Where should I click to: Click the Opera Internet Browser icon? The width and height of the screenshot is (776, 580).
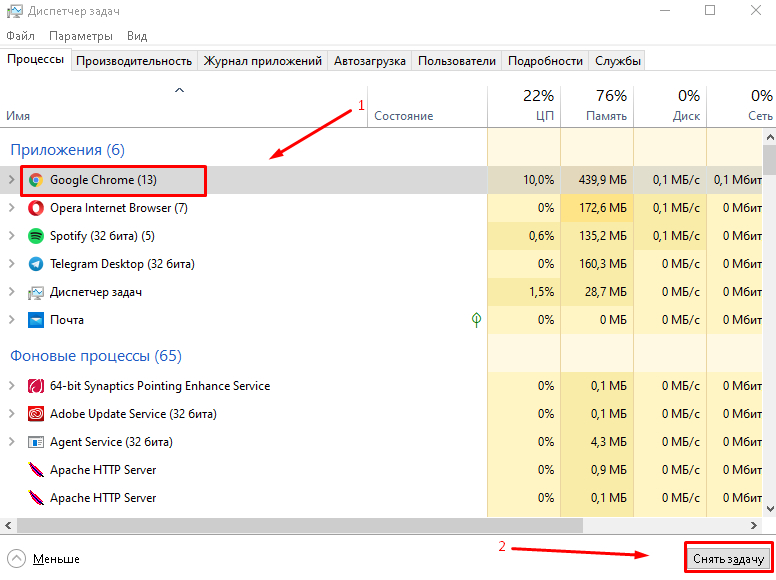point(36,208)
